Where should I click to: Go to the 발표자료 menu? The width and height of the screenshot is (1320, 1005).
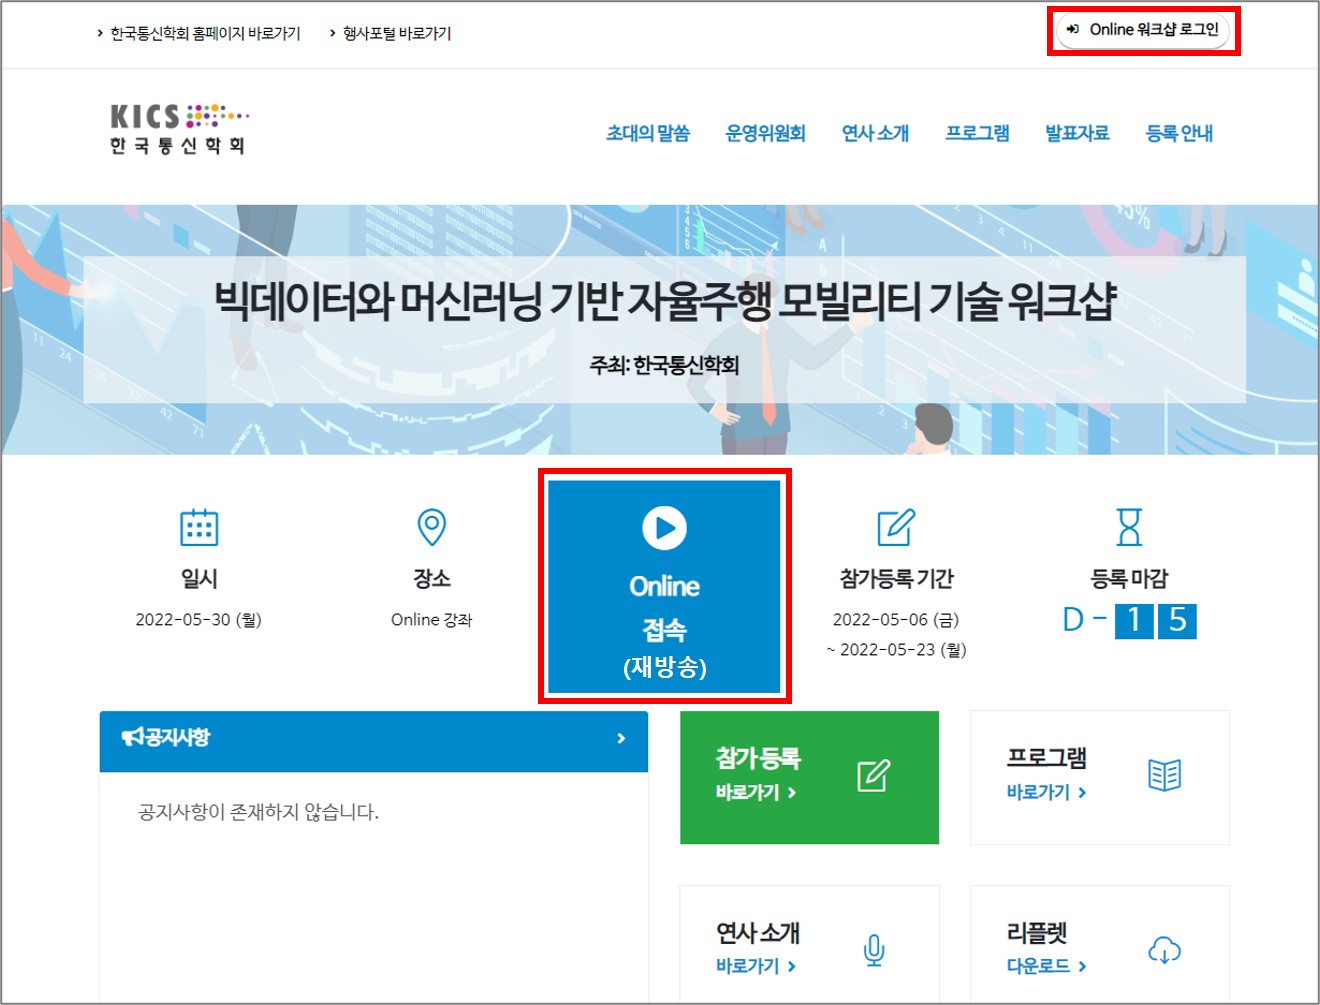click(1077, 133)
